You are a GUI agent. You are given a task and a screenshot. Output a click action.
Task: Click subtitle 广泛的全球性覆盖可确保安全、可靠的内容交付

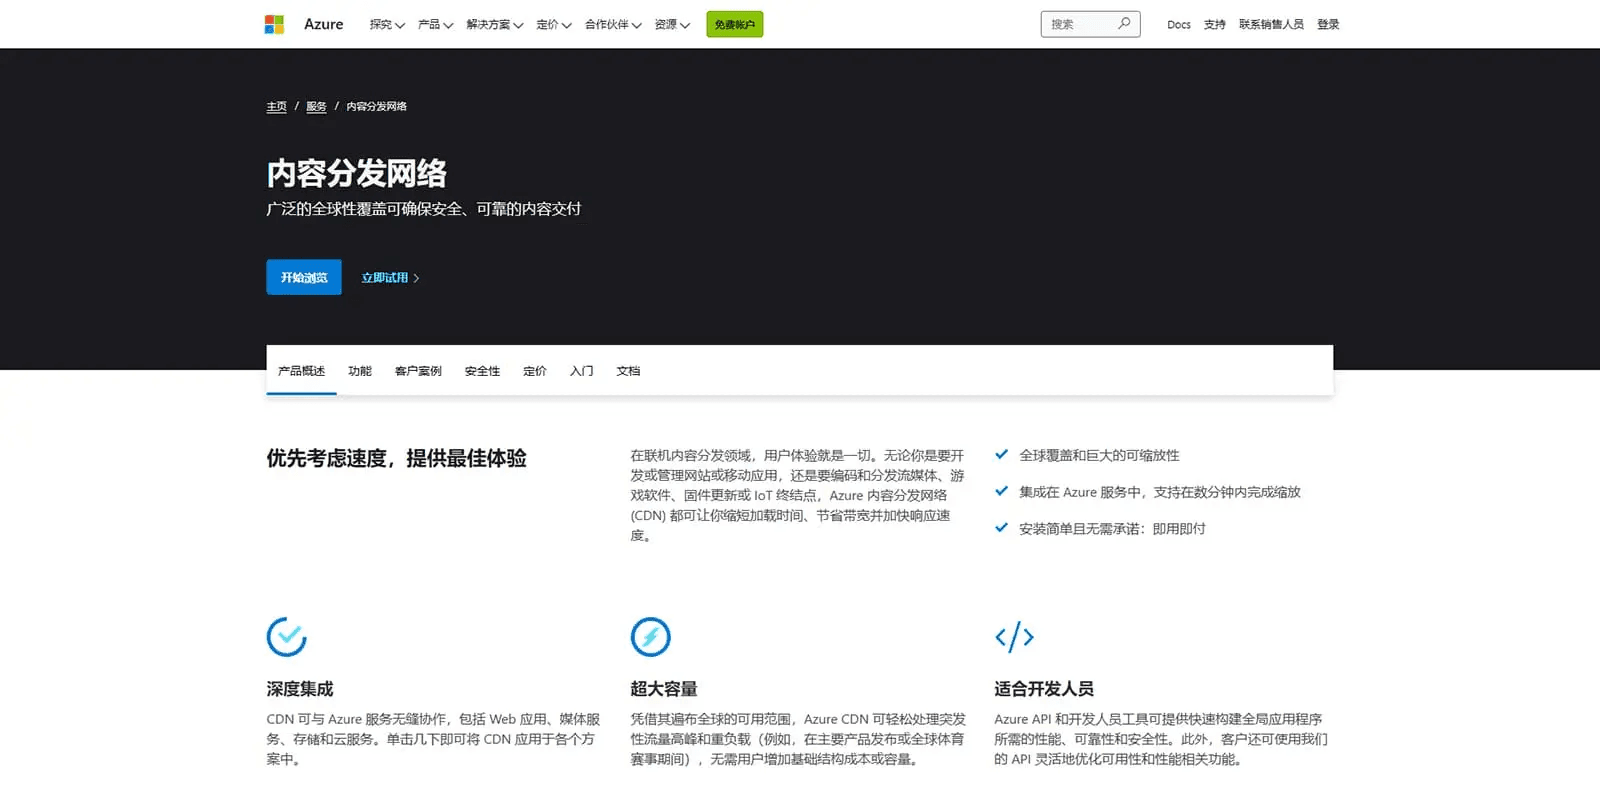(x=423, y=209)
